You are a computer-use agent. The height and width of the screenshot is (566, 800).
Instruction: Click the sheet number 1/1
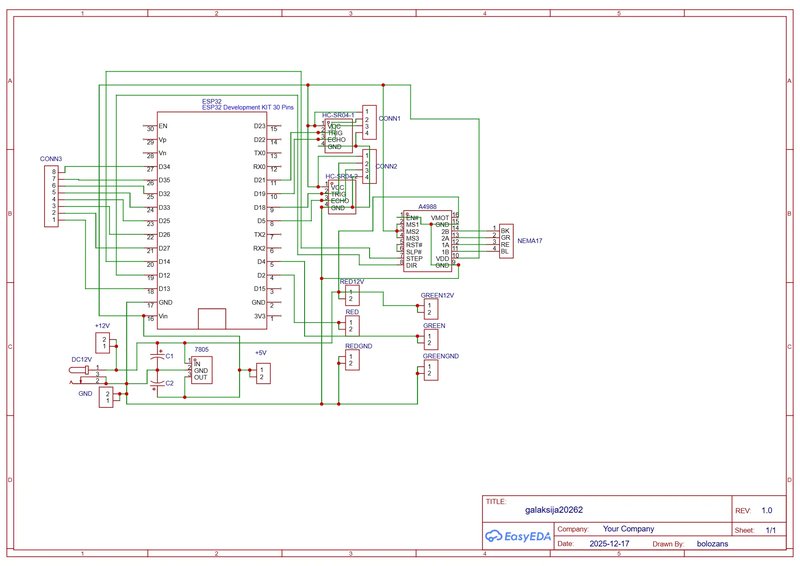(771, 530)
